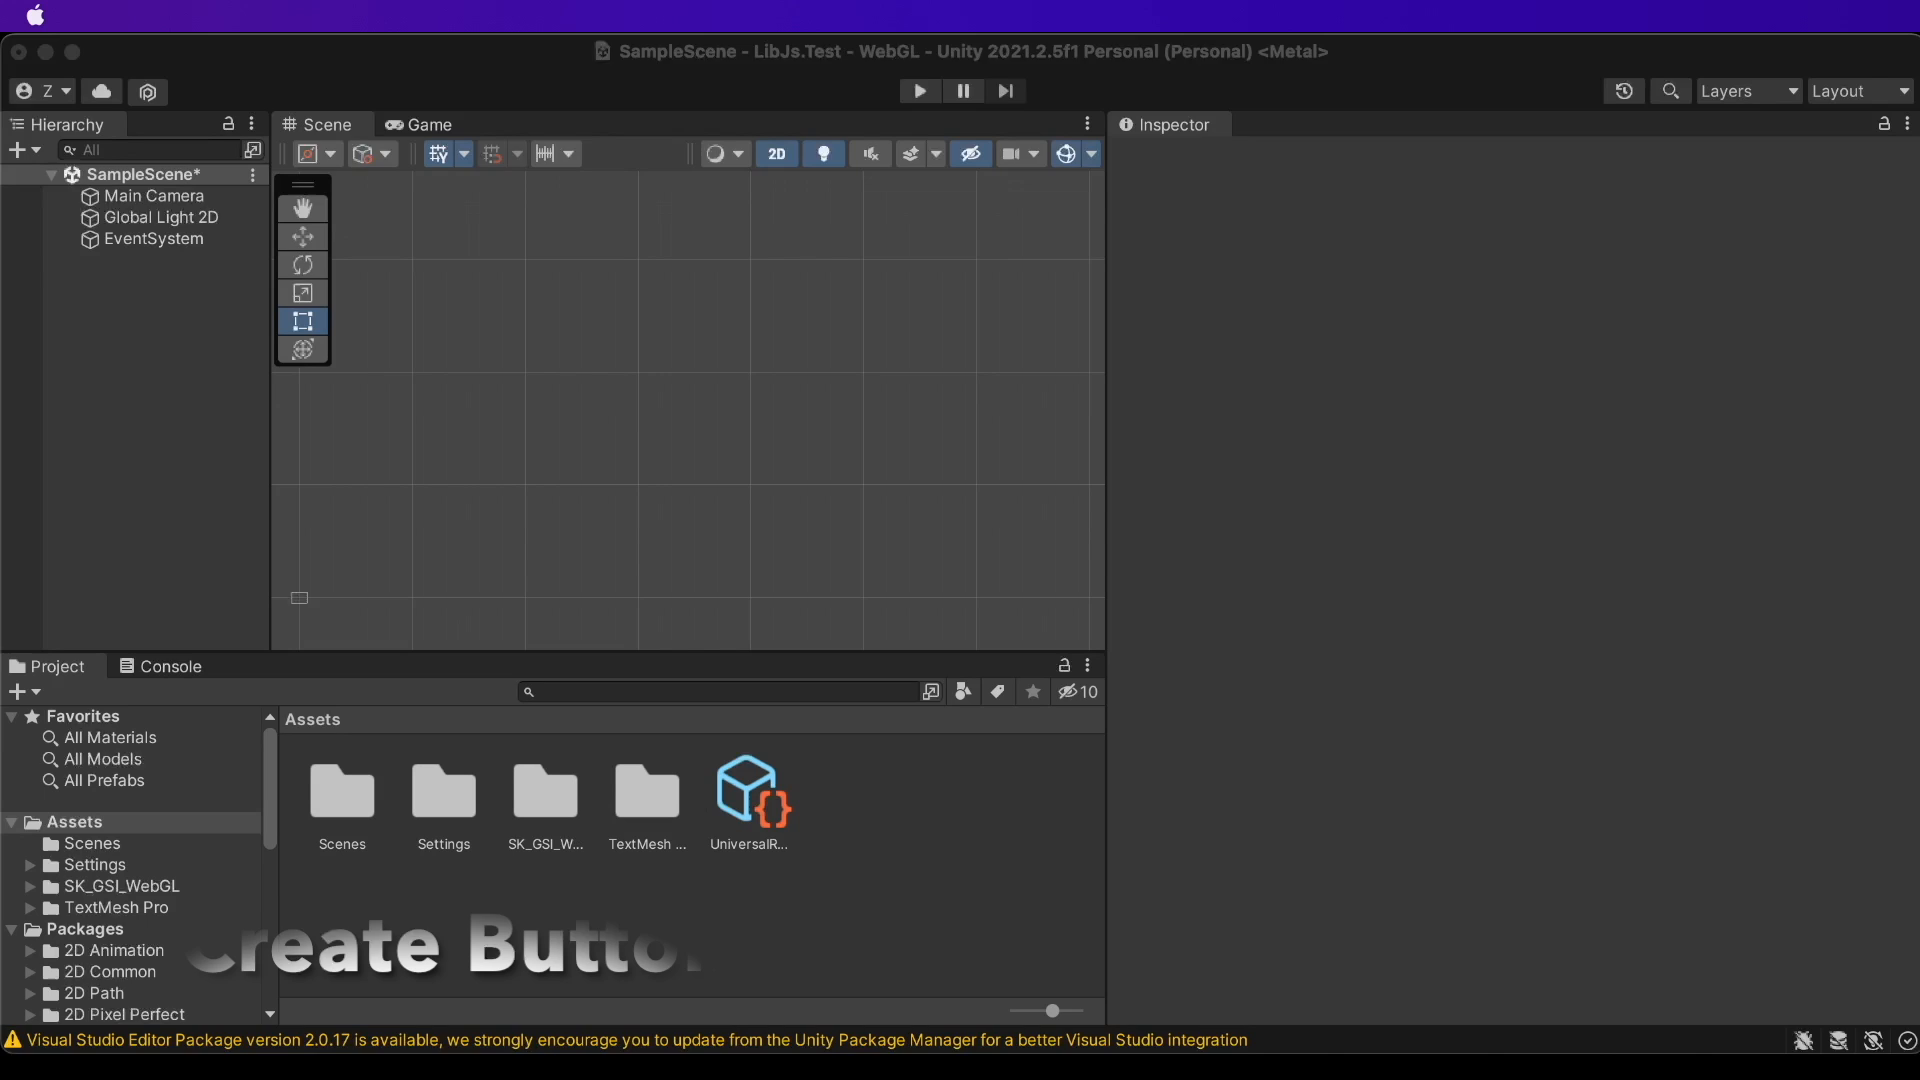Click the Pause button

point(963,91)
